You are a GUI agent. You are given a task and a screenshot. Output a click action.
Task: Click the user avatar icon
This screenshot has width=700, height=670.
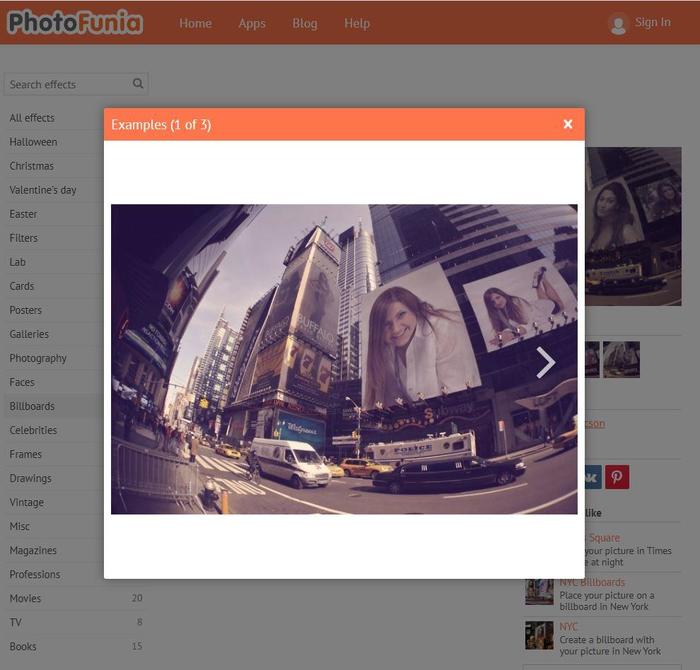618,24
